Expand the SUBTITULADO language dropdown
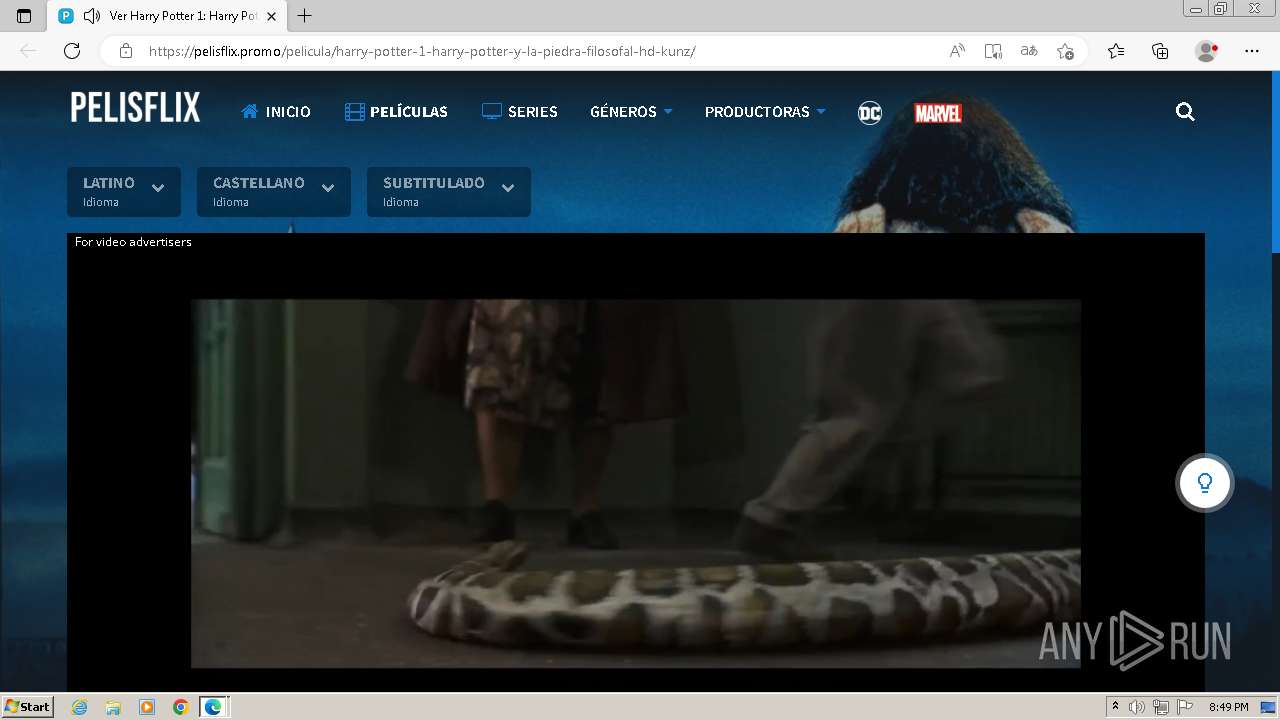This screenshot has height=720, width=1280. (x=449, y=192)
